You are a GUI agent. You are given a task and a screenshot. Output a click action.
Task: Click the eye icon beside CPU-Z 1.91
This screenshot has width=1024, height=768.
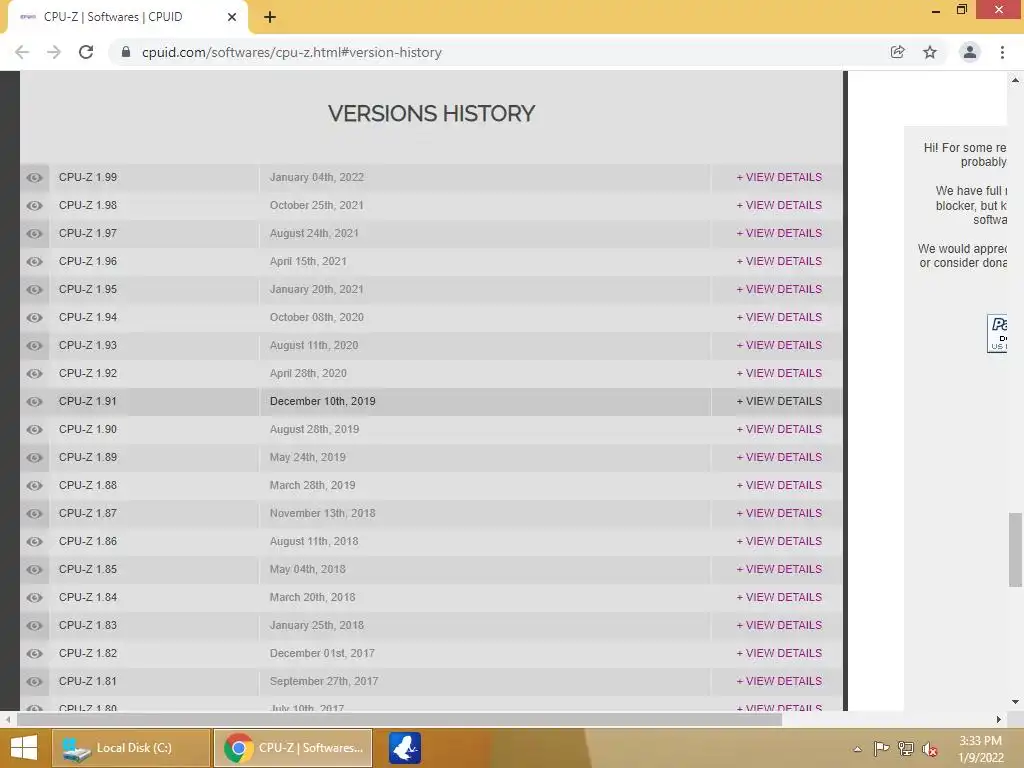(x=35, y=402)
